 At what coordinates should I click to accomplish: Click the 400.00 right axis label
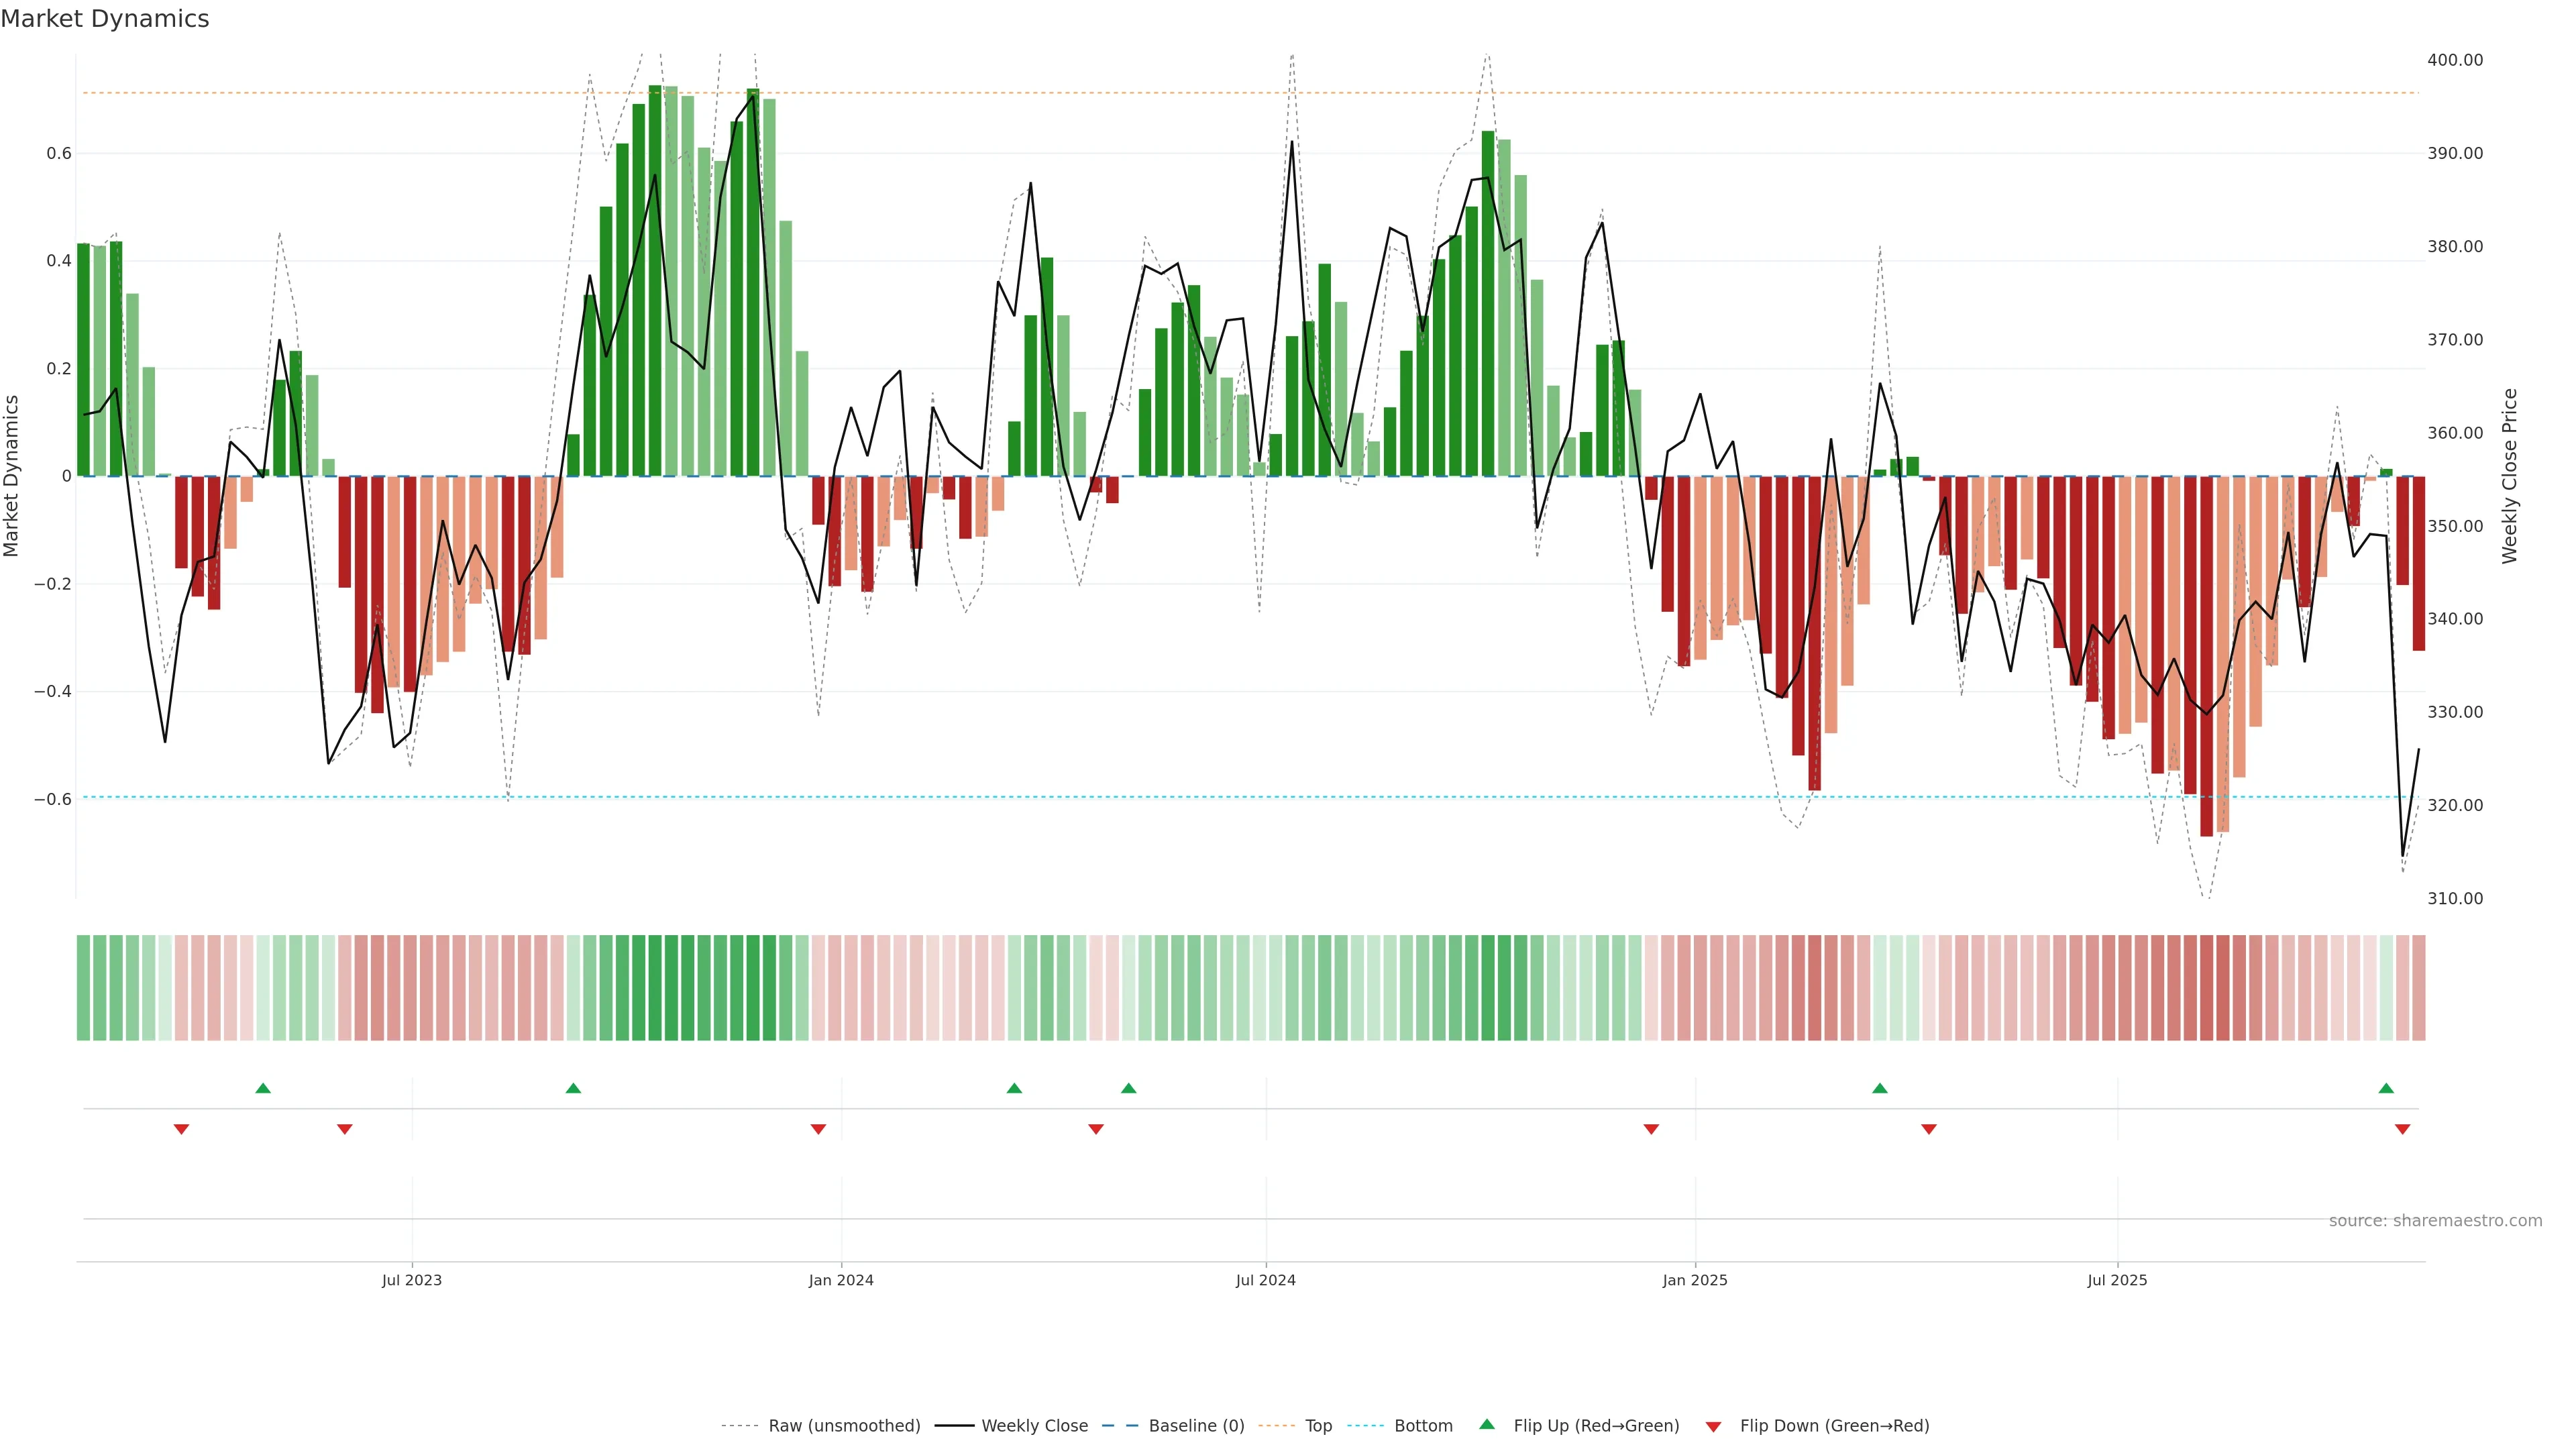[x=2454, y=60]
